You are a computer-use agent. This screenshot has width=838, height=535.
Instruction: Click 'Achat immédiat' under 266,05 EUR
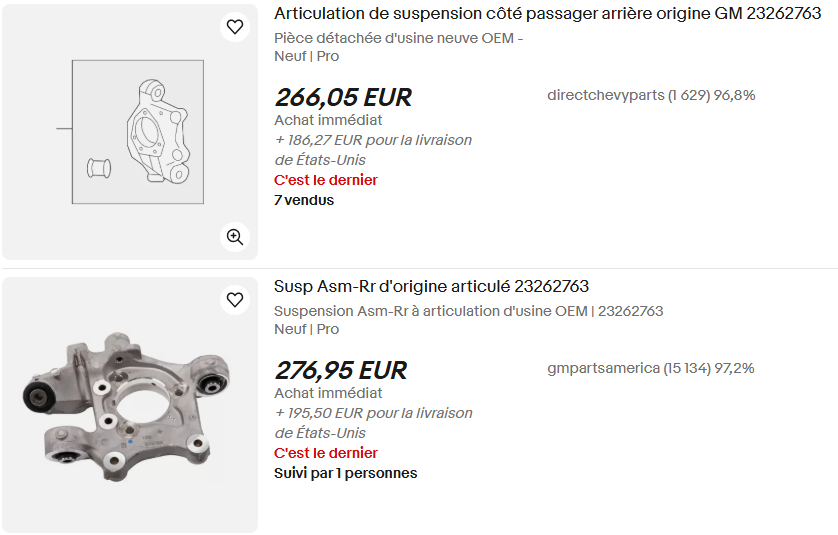[x=328, y=120]
